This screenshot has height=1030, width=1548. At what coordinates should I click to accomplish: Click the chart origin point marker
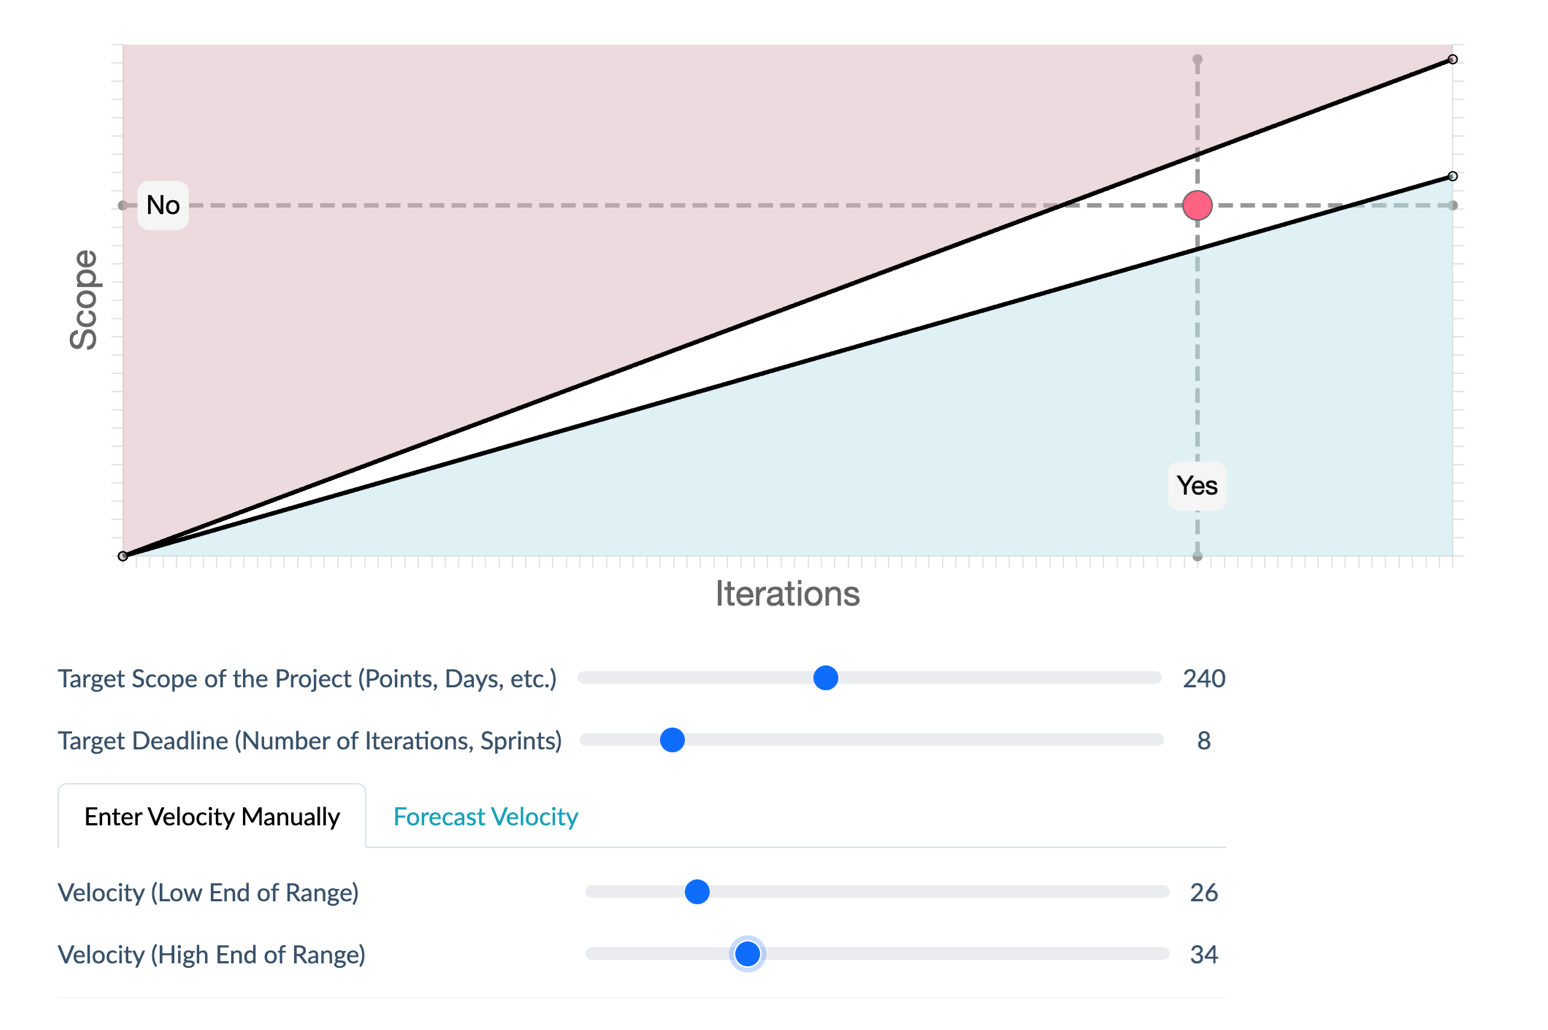pyautogui.click(x=123, y=556)
